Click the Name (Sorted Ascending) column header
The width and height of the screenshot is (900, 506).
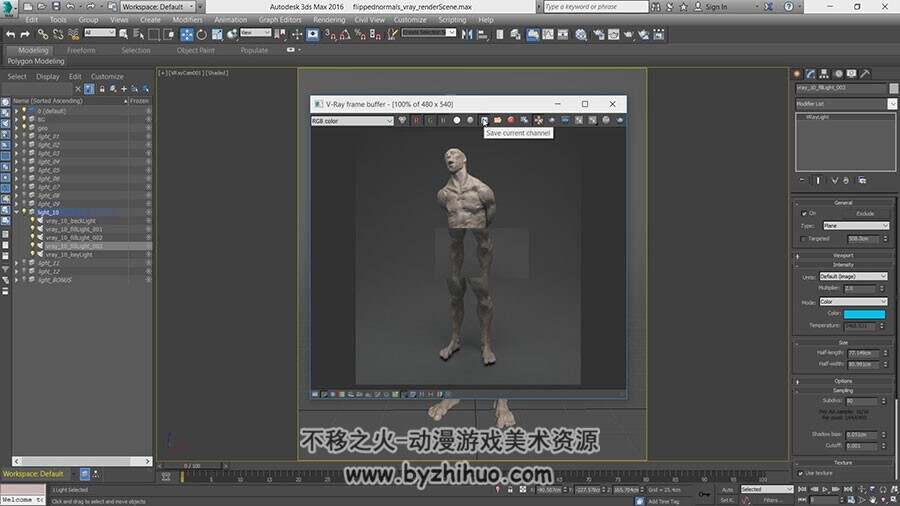click(69, 101)
